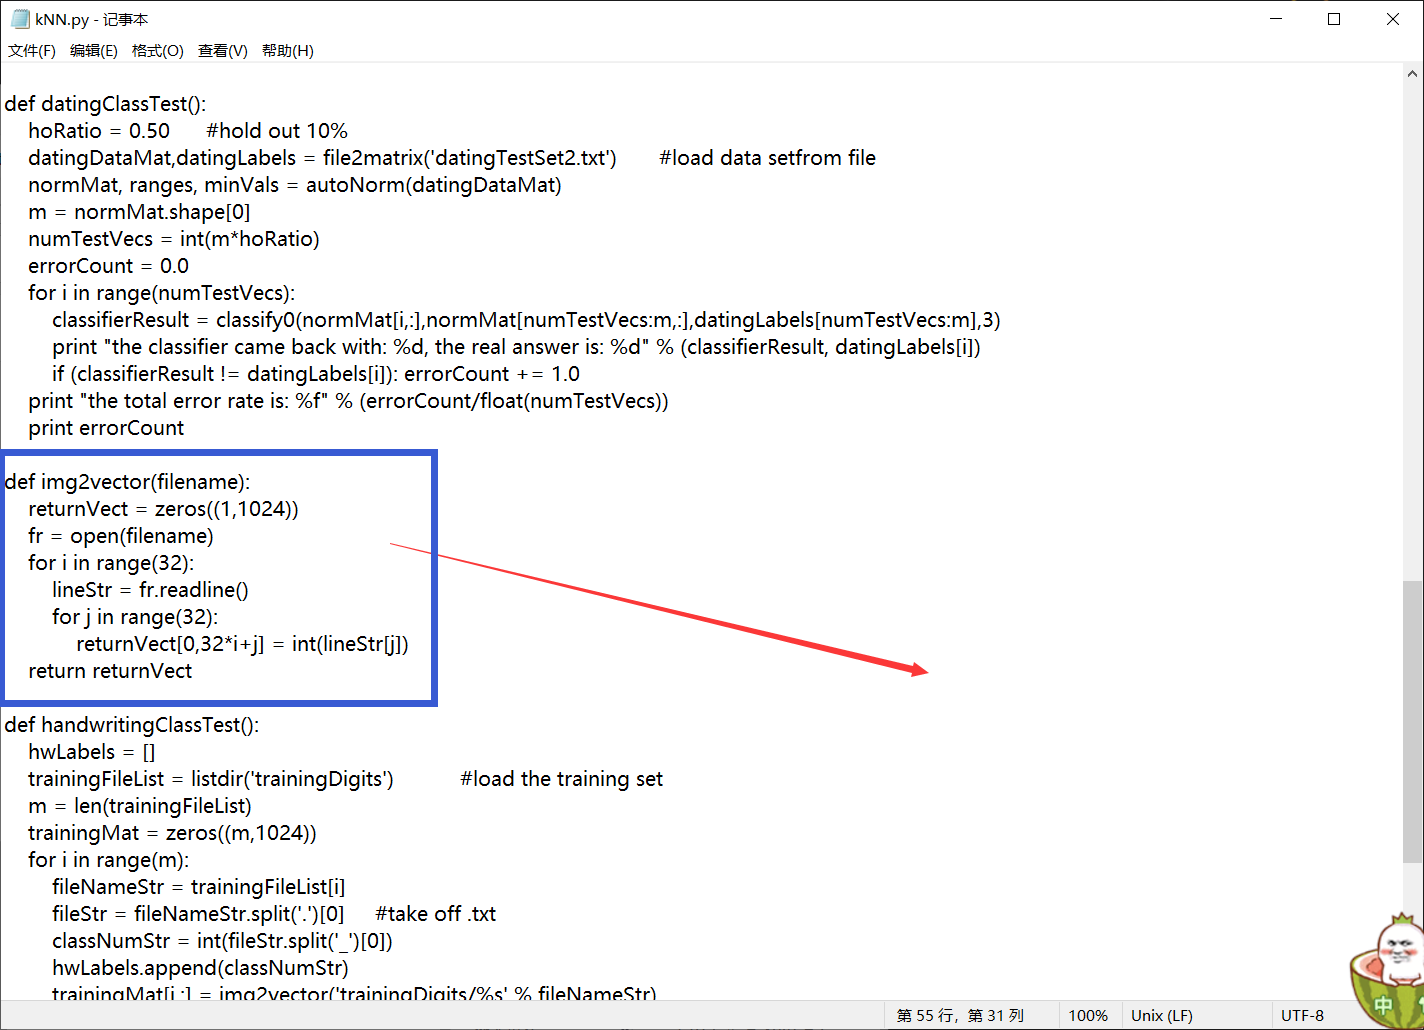Click the line 'fileNameStr = trainingFileList[i]'
The image size is (1424, 1030).
click(199, 887)
